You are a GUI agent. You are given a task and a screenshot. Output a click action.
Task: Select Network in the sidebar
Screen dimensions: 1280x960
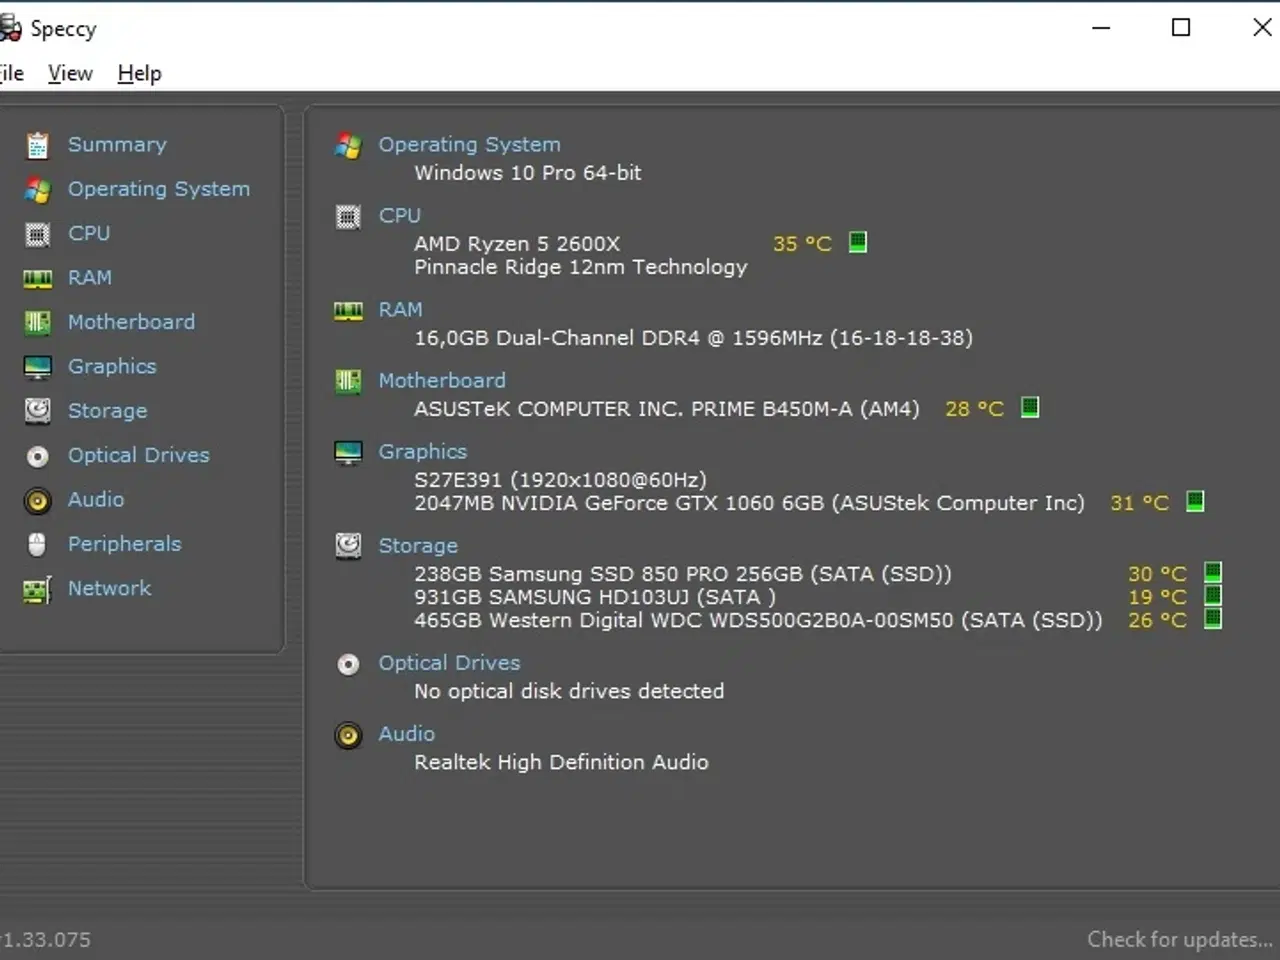coord(109,588)
